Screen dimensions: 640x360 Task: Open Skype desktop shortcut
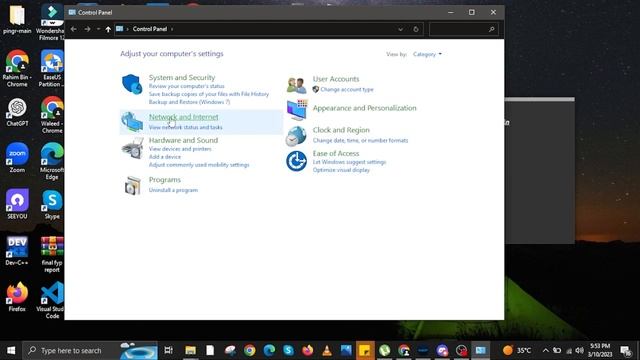tap(52, 205)
